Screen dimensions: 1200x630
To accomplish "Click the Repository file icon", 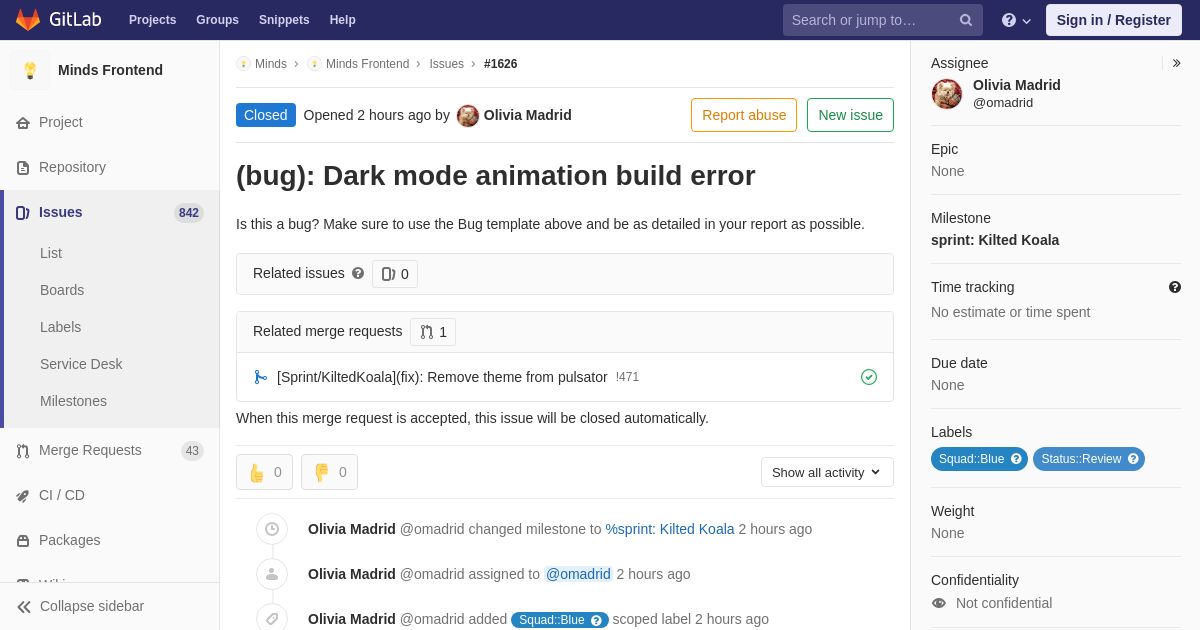I will 23,167.
